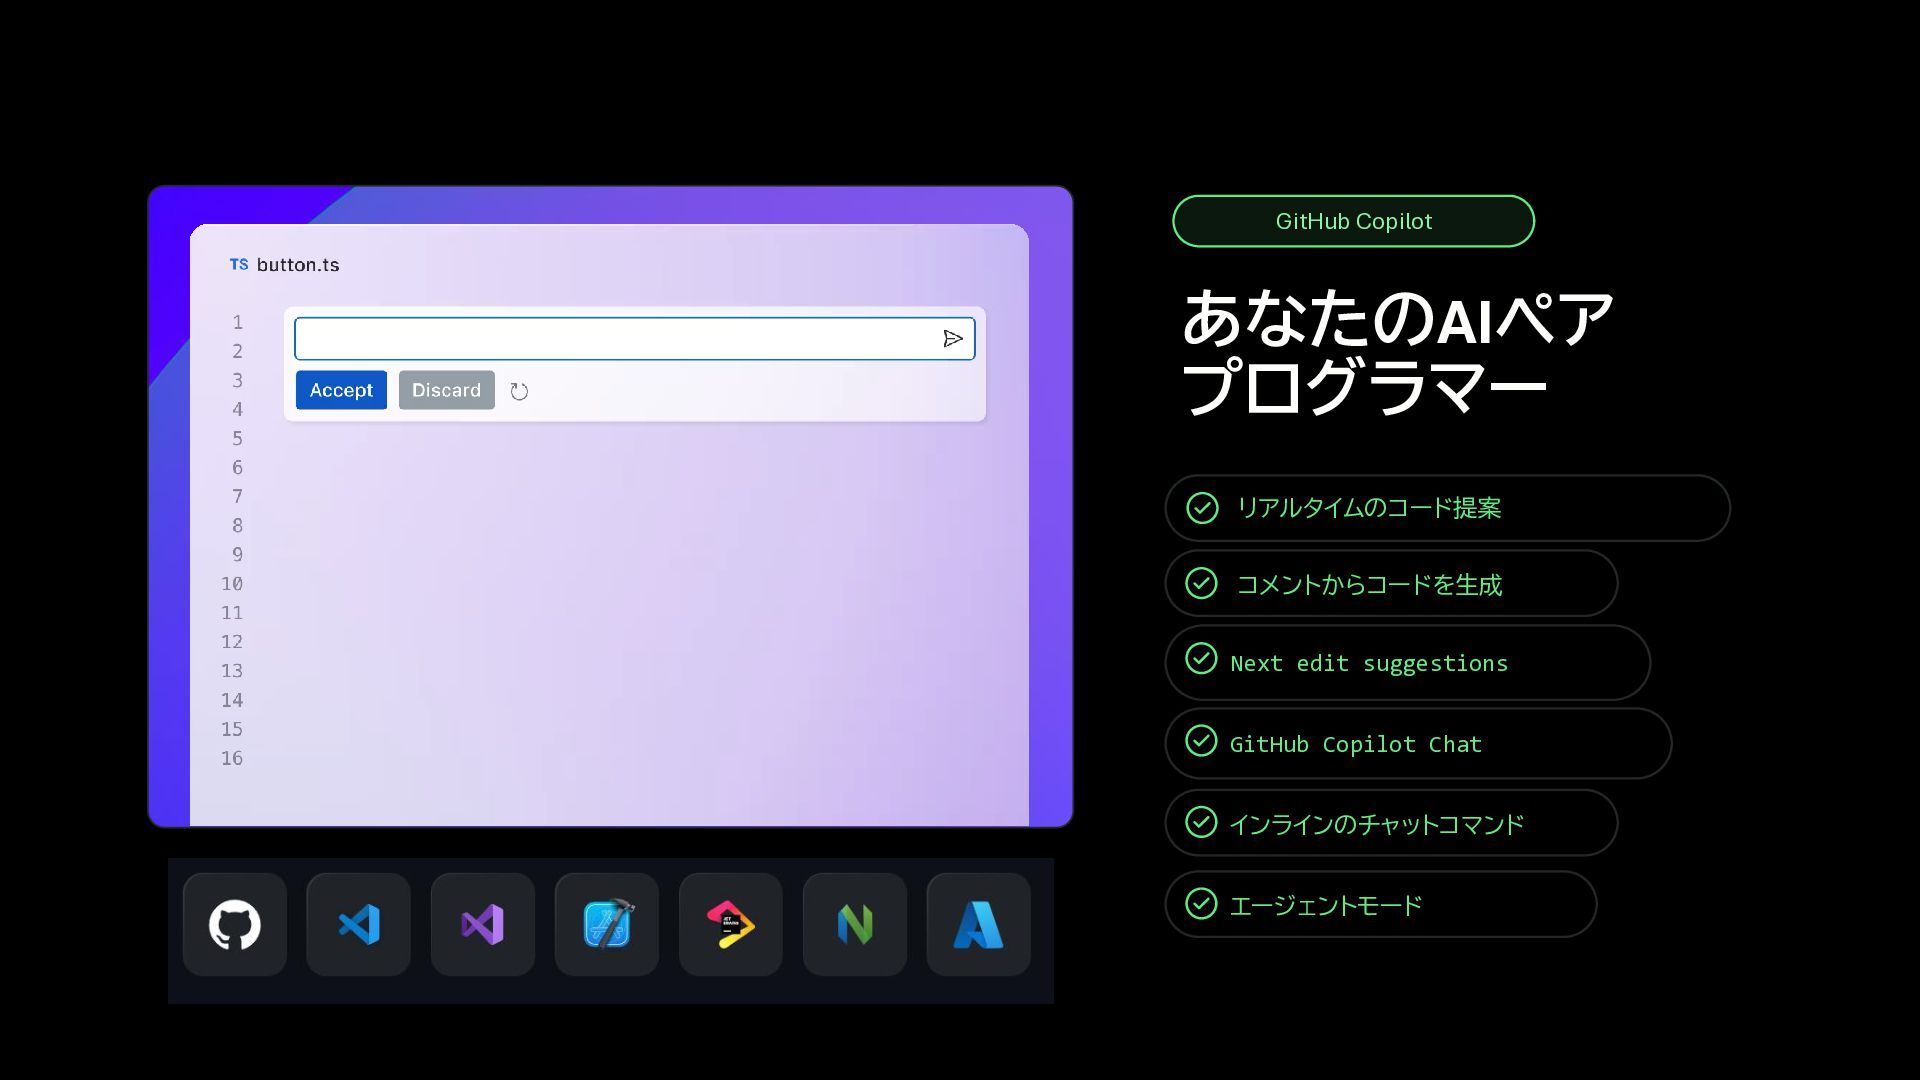Image resolution: width=1920 pixels, height=1080 pixels.
Task: Click the エージェントモード feature pill
Action: point(1326,905)
